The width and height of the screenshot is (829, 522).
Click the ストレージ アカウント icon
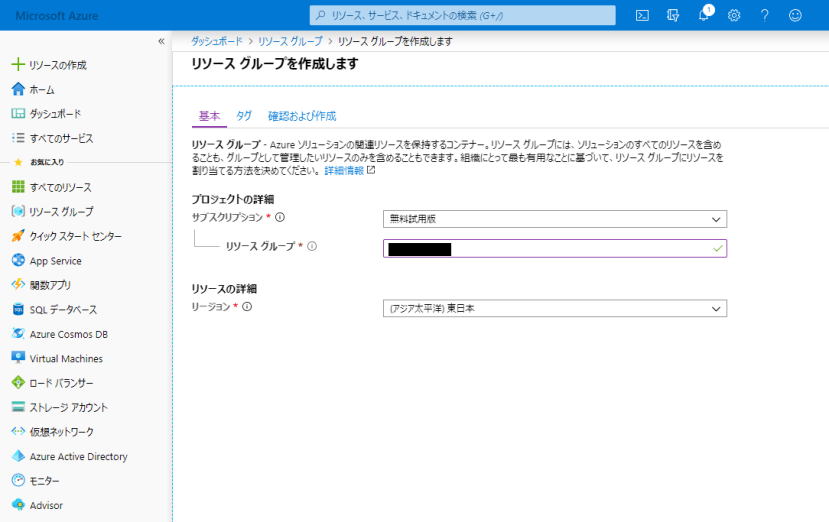[x=18, y=407]
